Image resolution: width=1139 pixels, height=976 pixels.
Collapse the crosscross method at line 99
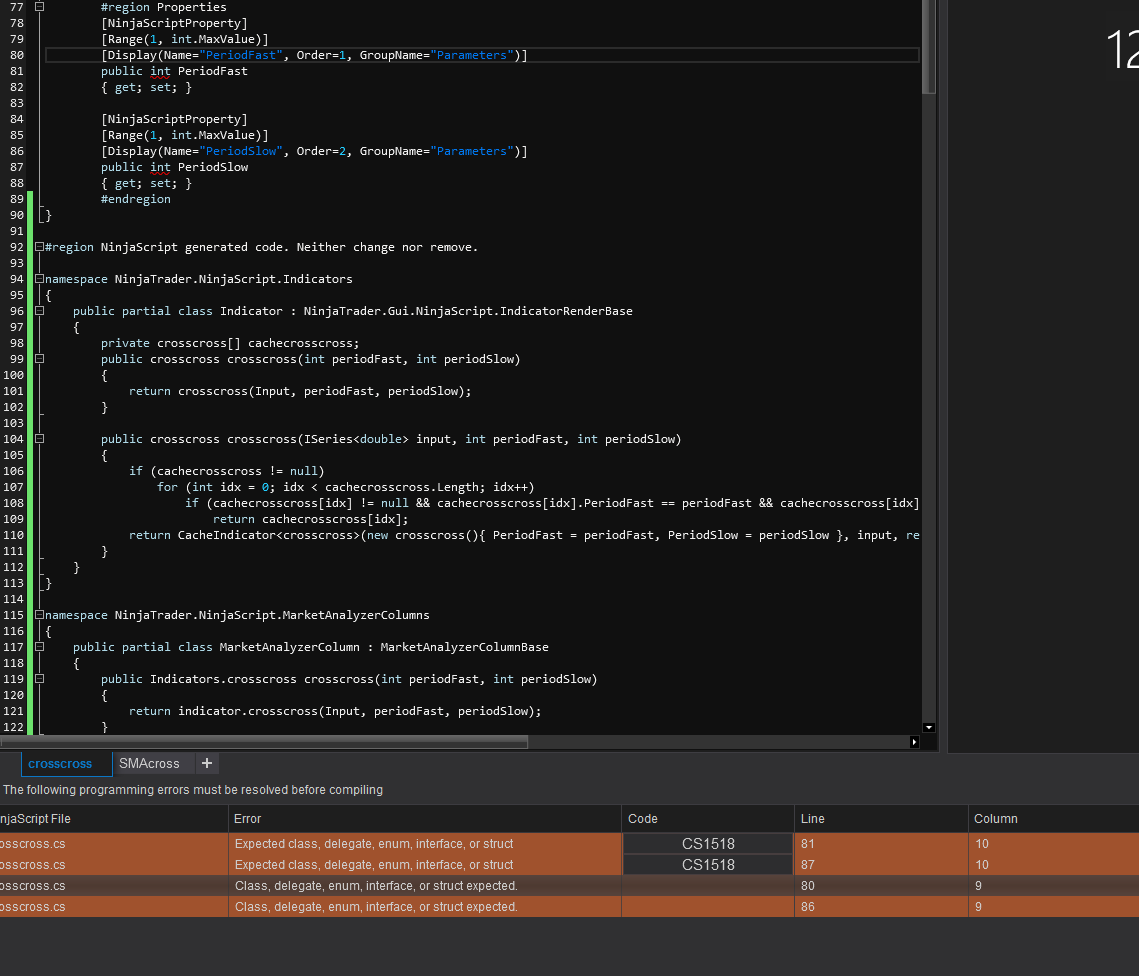pyautogui.click(x=40, y=359)
